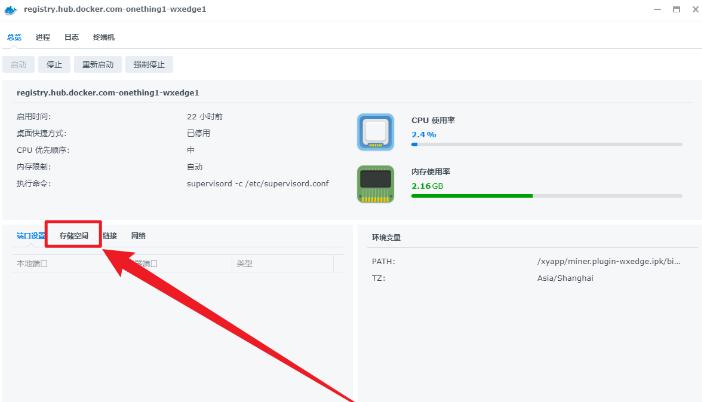Screen dimensions: 702x402
Task: Select the 2.16 GB memory value
Action: (427, 186)
